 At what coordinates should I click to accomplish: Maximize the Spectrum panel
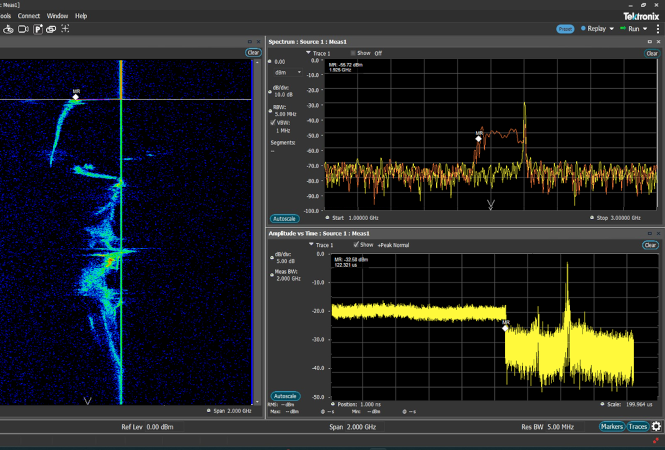click(649, 42)
